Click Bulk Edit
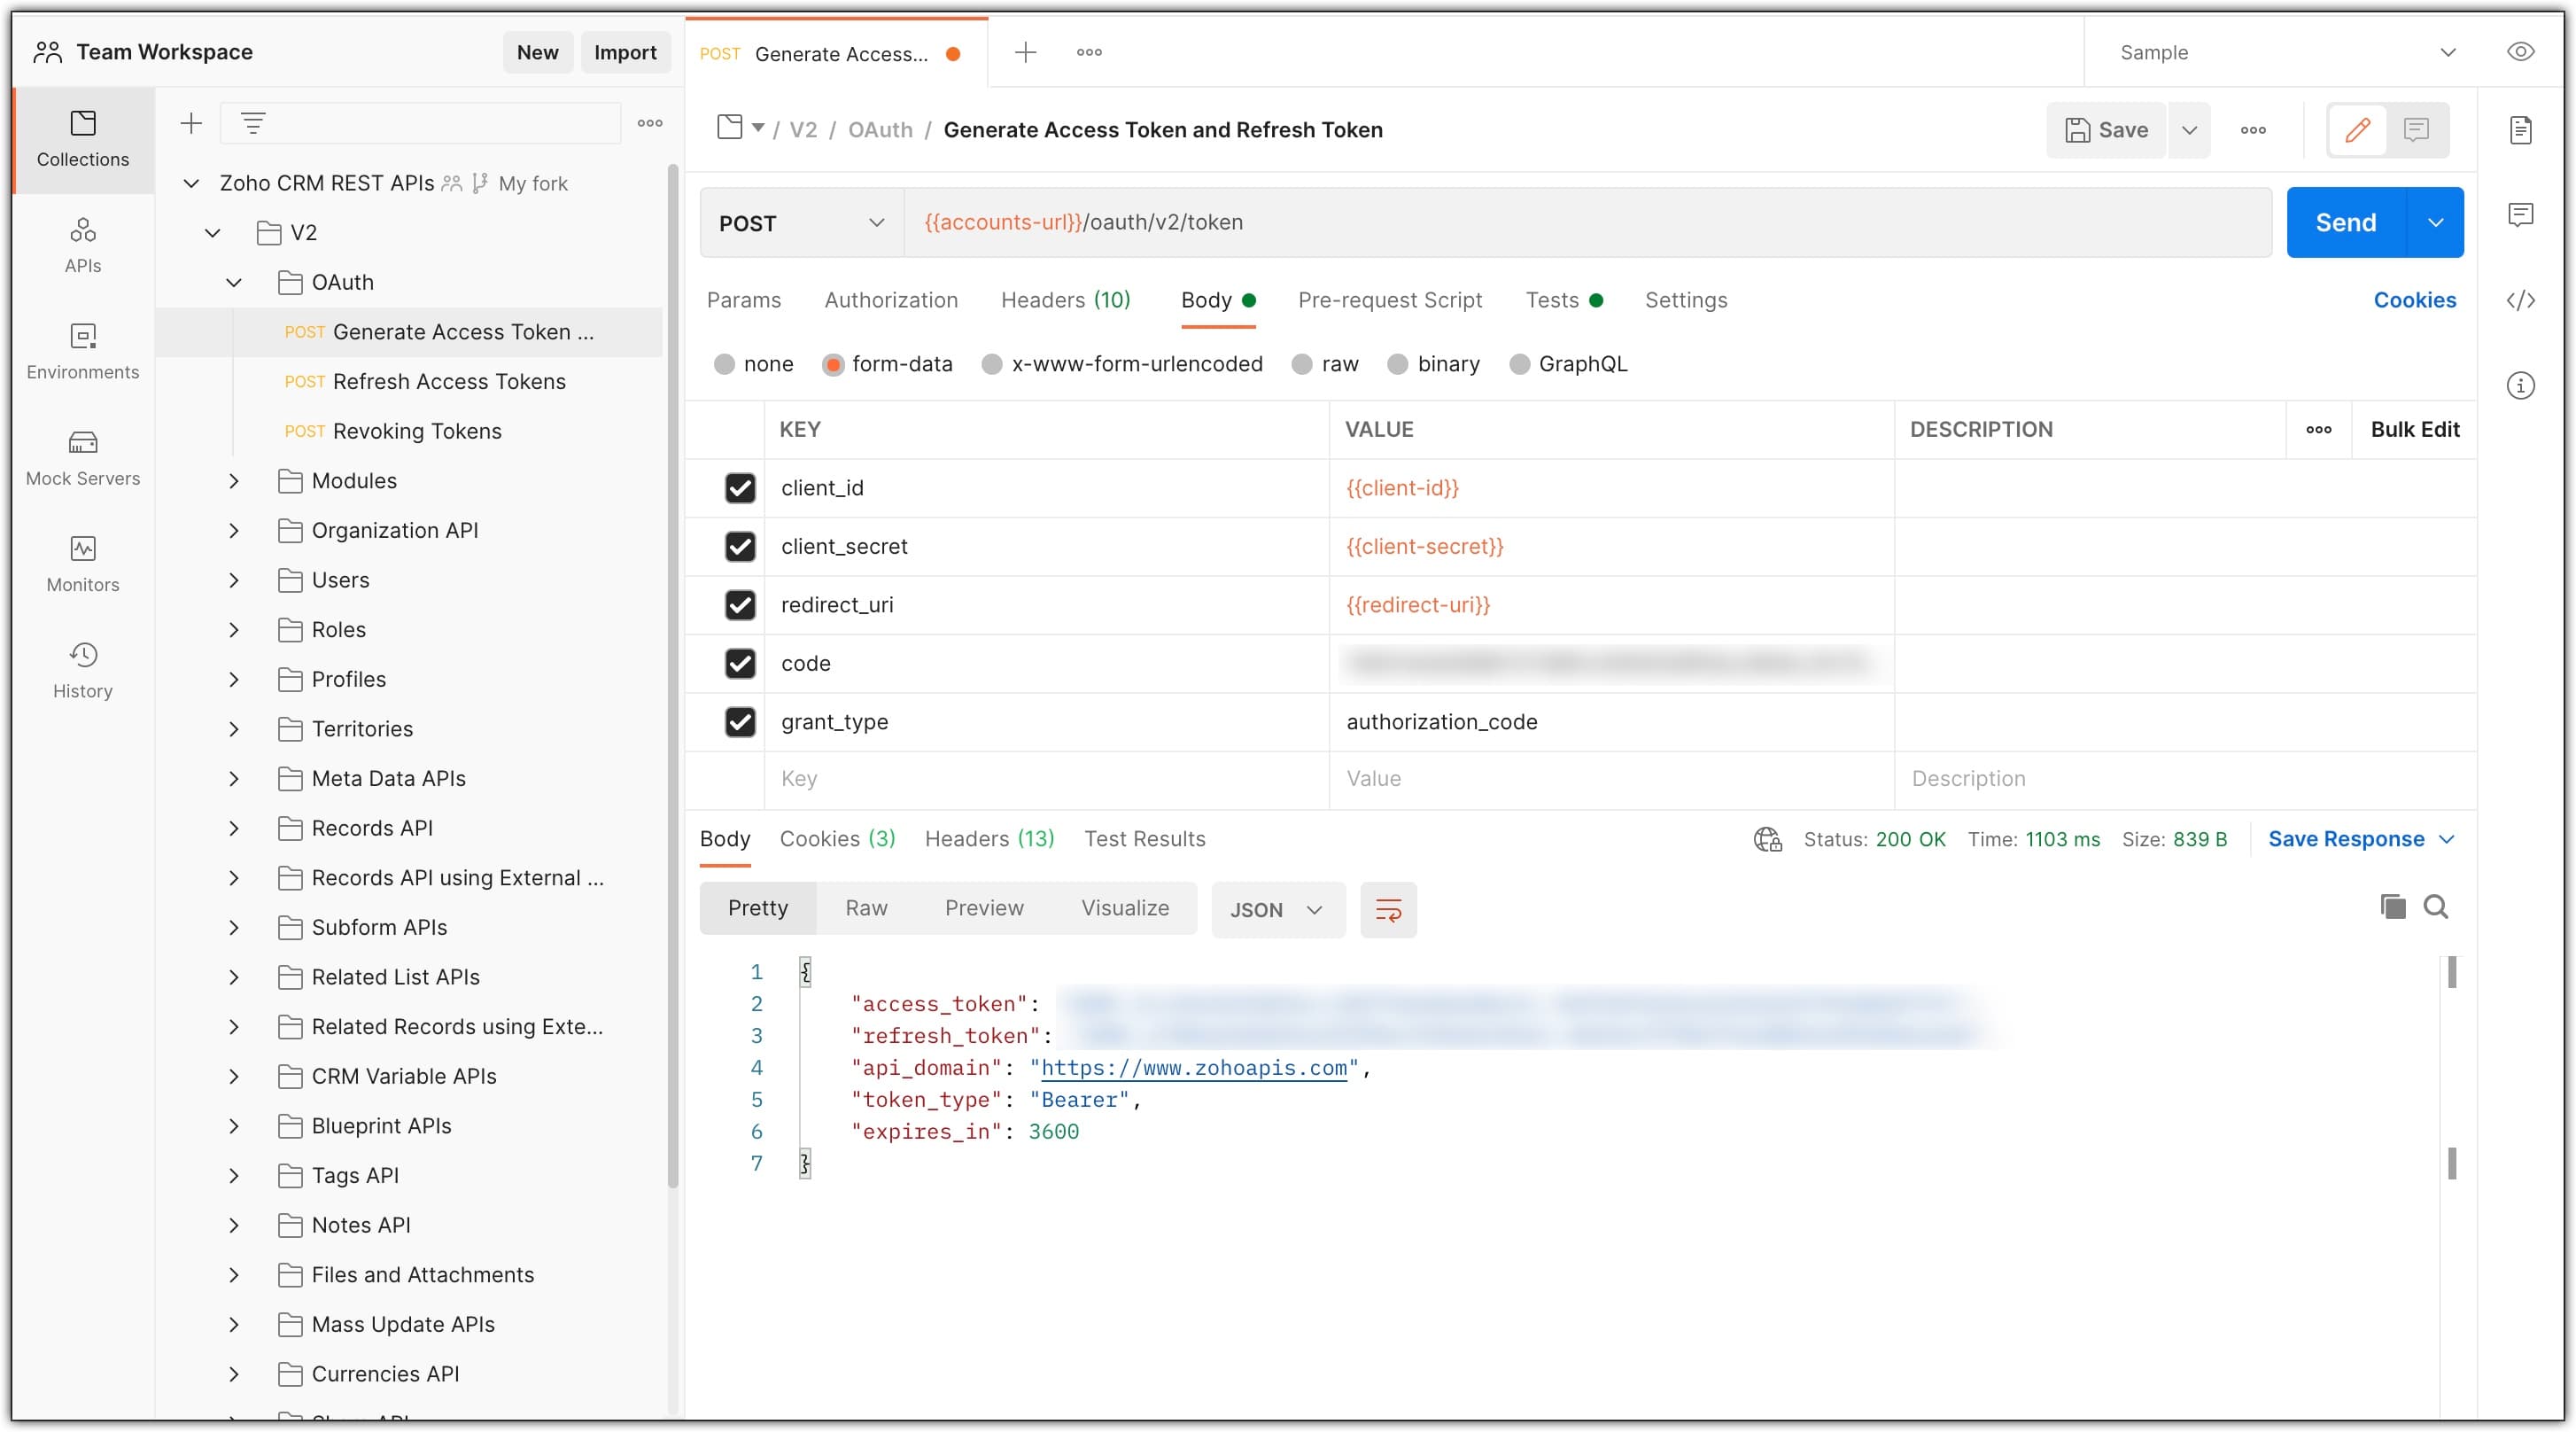This screenshot has width=2576, height=1432. click(x=2414, y=429)
